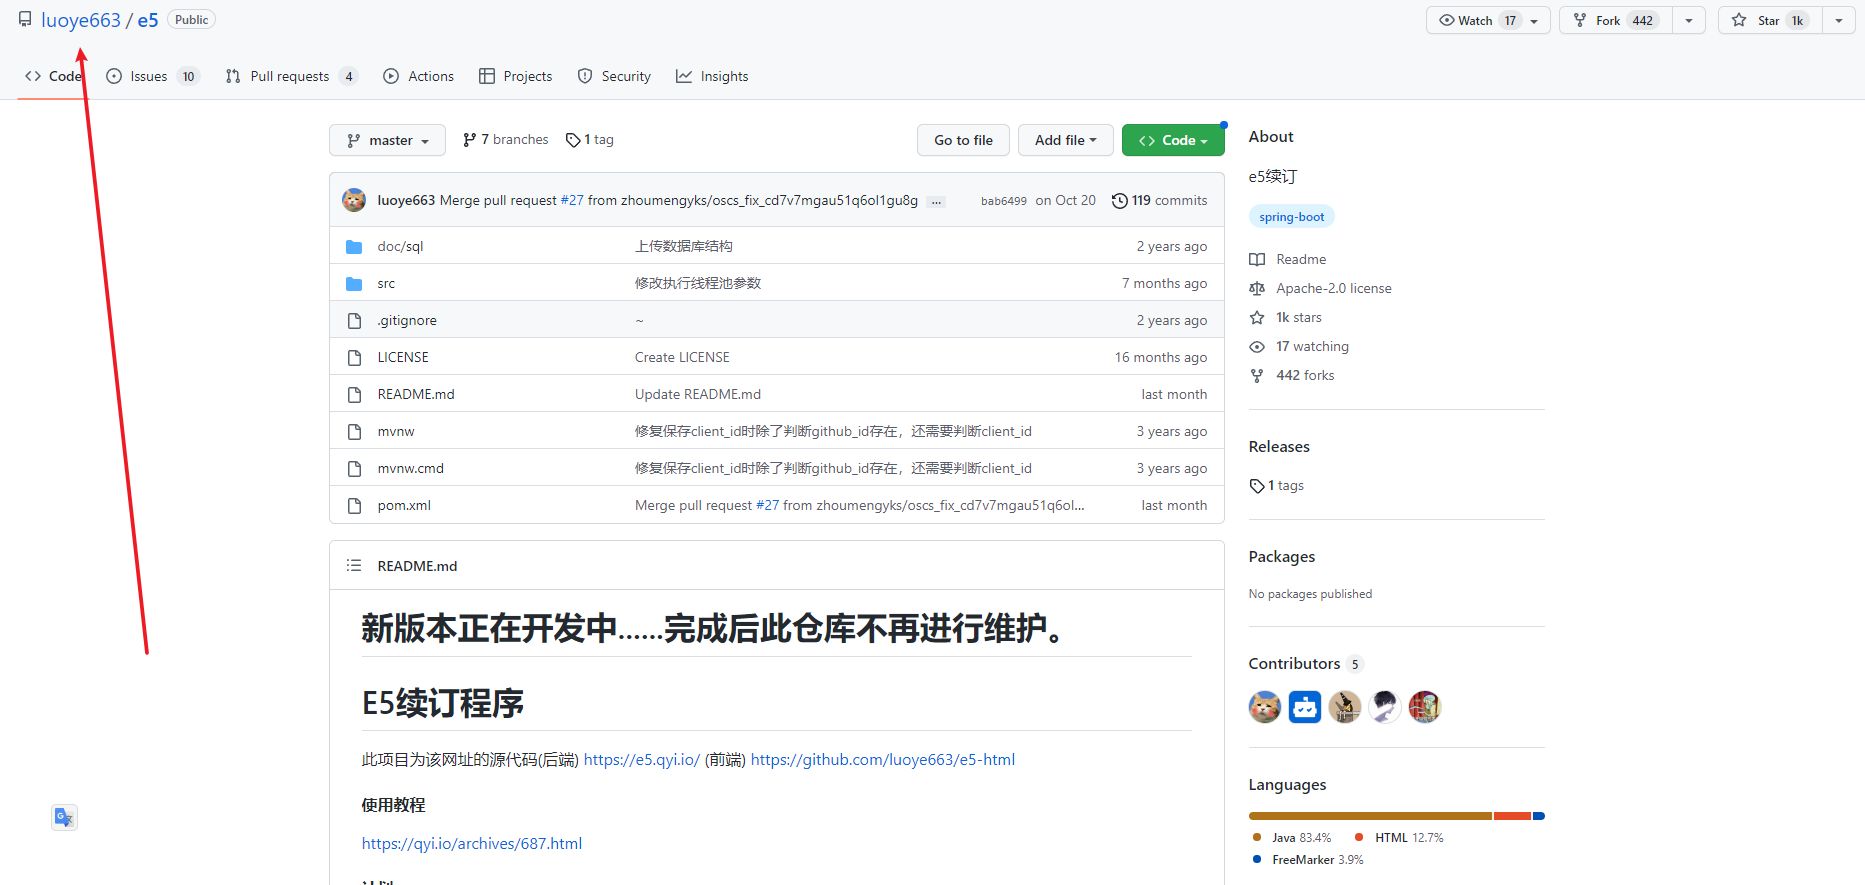The height and width of the screenshot is (885, 1865).
Task: Open the Packages heading link
Action: (x=1282, y=557)
